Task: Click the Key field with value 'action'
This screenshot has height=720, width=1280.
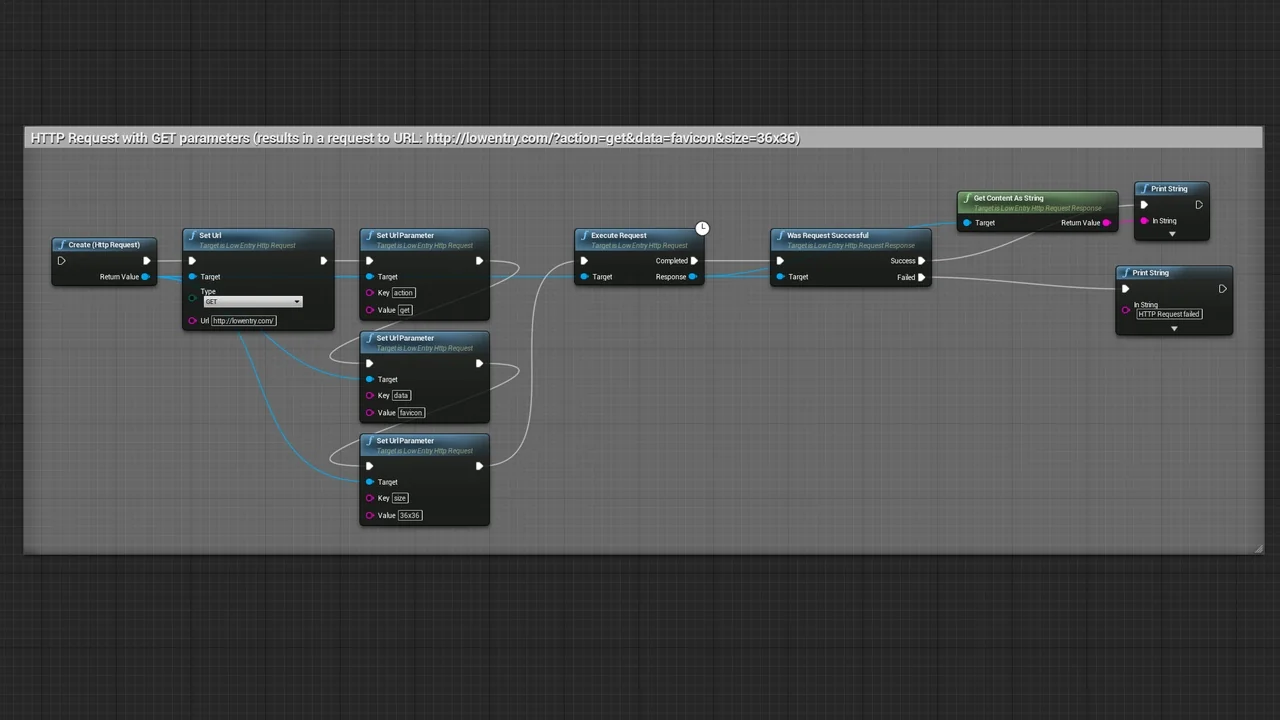Action: (403, 293)
